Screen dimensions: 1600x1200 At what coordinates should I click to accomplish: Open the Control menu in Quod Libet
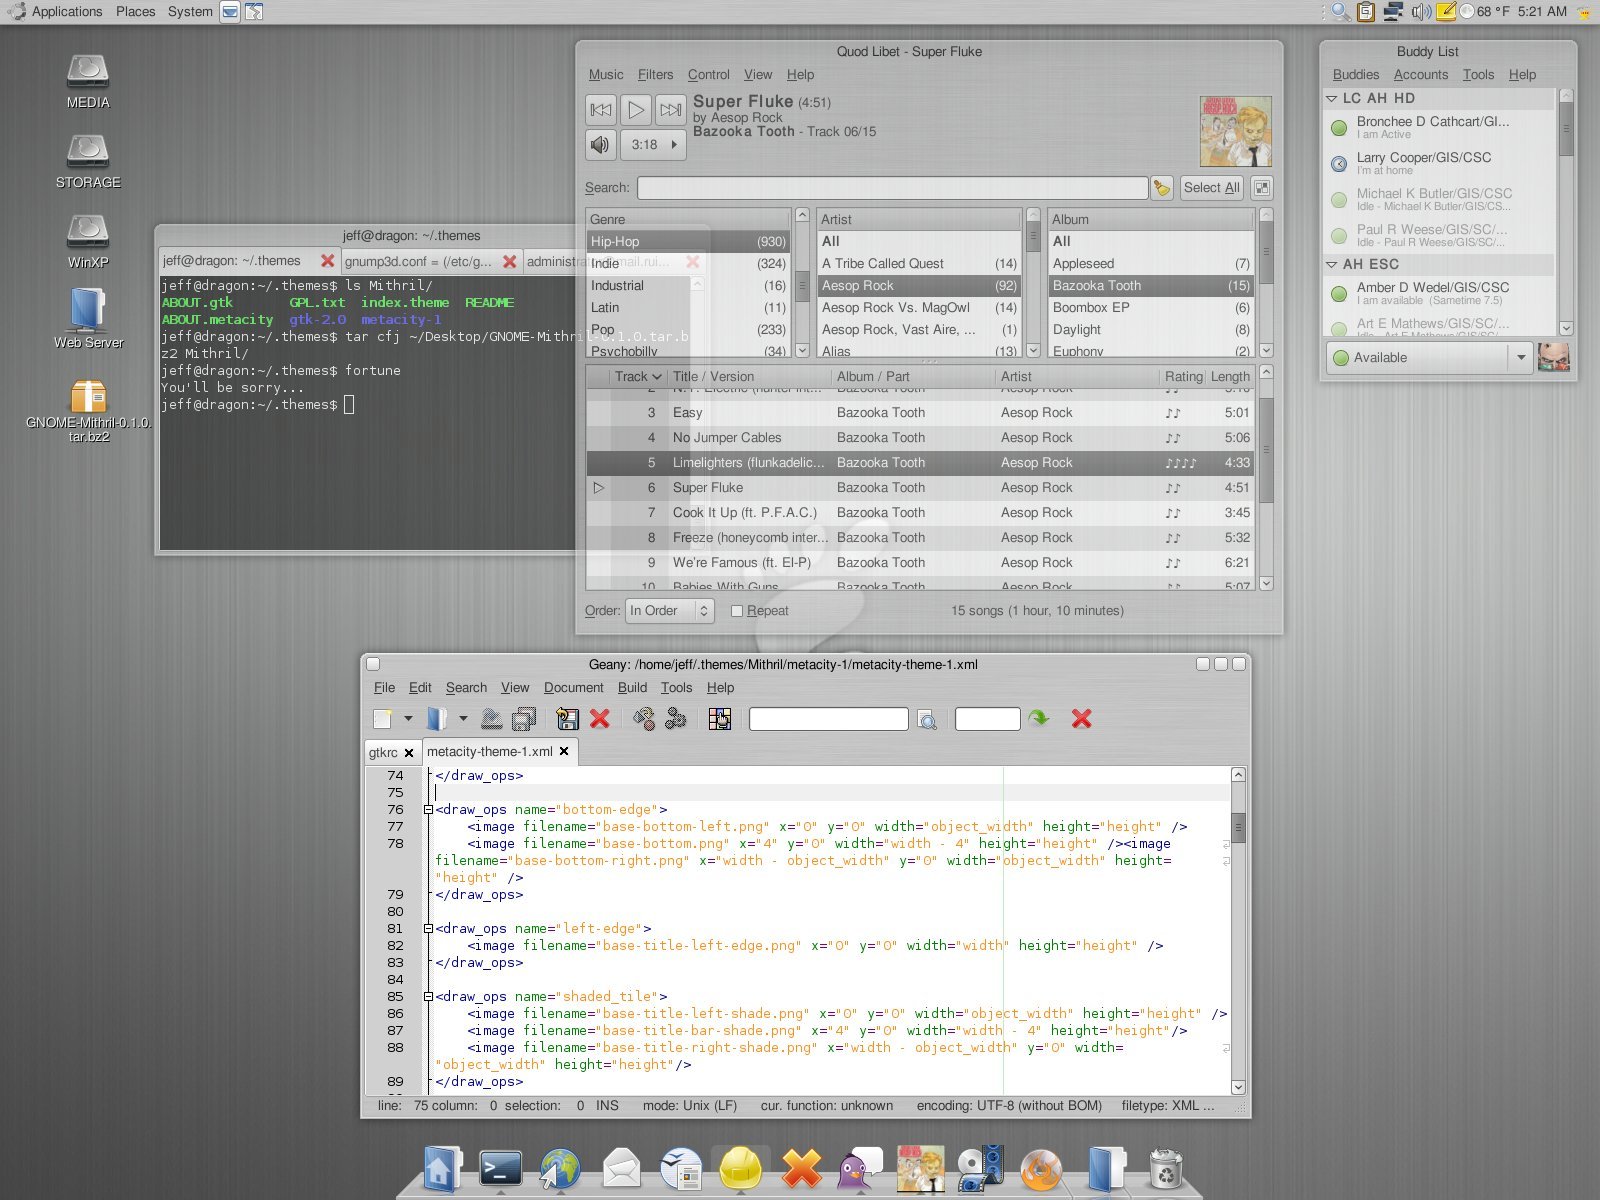click(708, 75)
